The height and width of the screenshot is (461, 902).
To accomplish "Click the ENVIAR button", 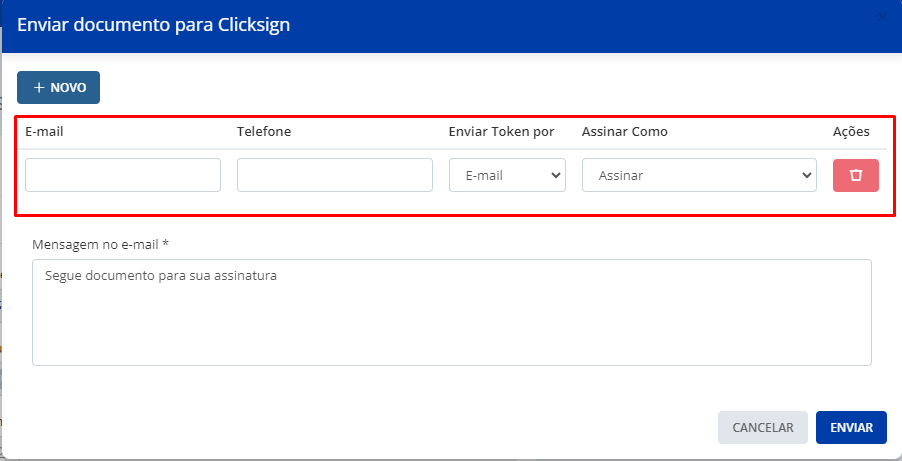I will point(851,428).
